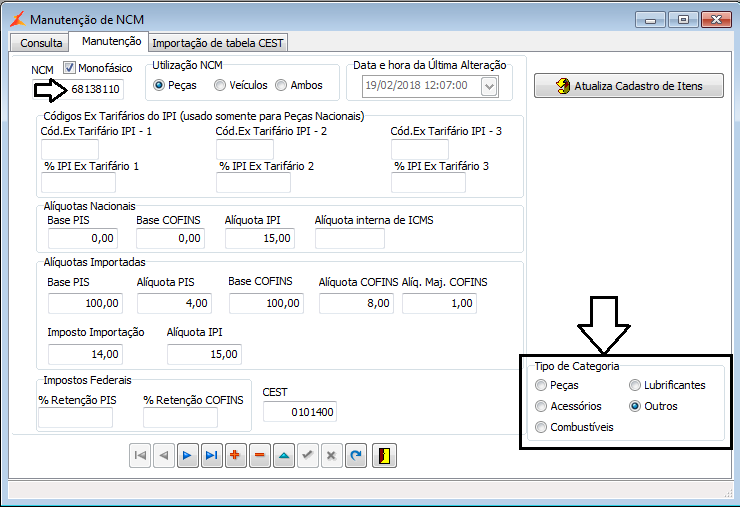Click imported Base COFINS field 100,00
Image resolution: width=740 pixels, height=507 pixels.
click(267, 303)
